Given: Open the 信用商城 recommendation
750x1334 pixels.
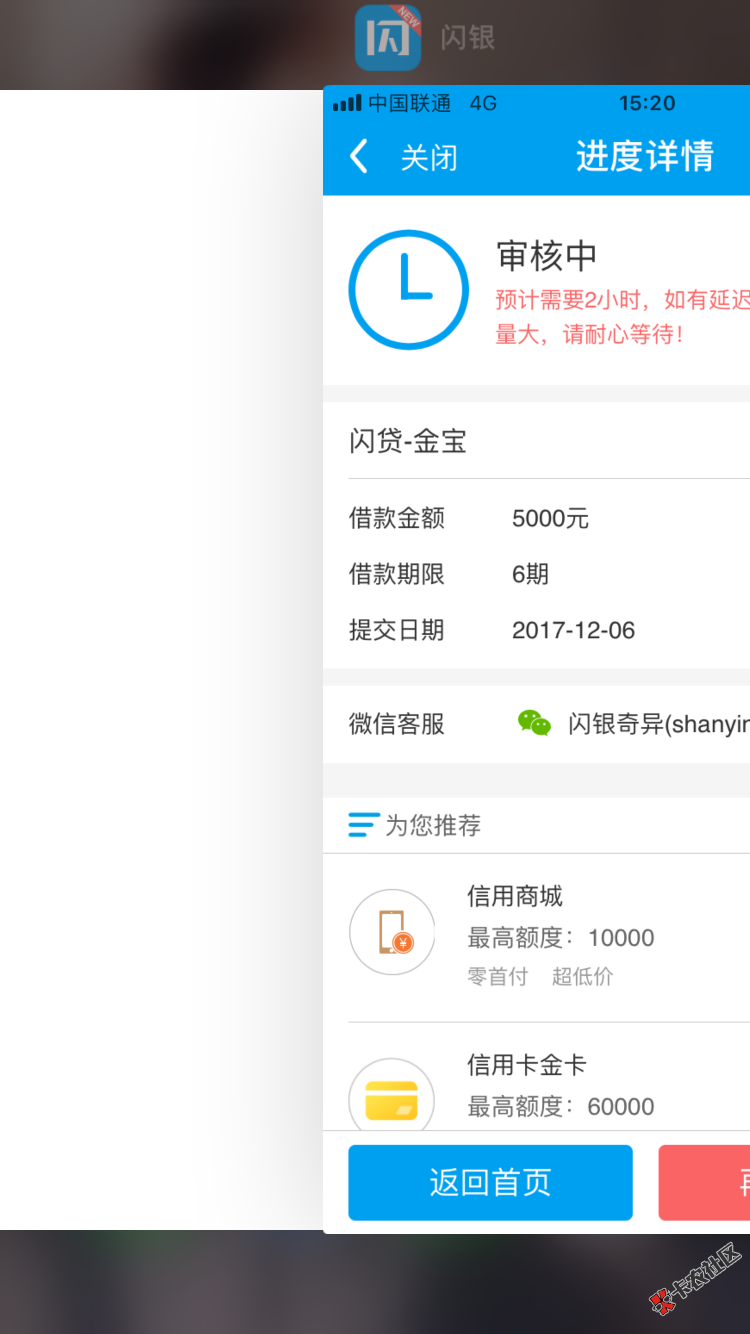Looking at the screenshot, I should 515,896.
